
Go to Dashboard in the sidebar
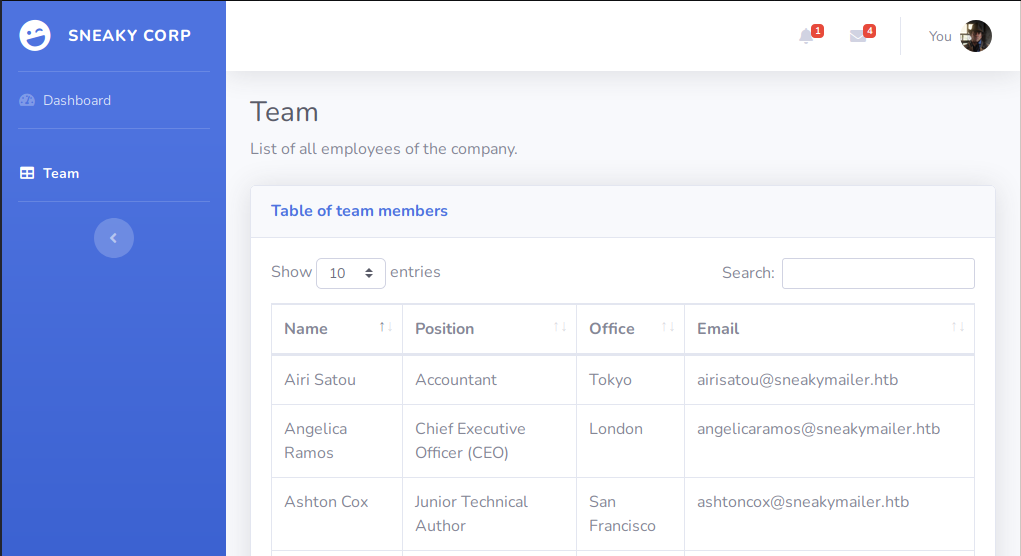(x=77, y=100)
